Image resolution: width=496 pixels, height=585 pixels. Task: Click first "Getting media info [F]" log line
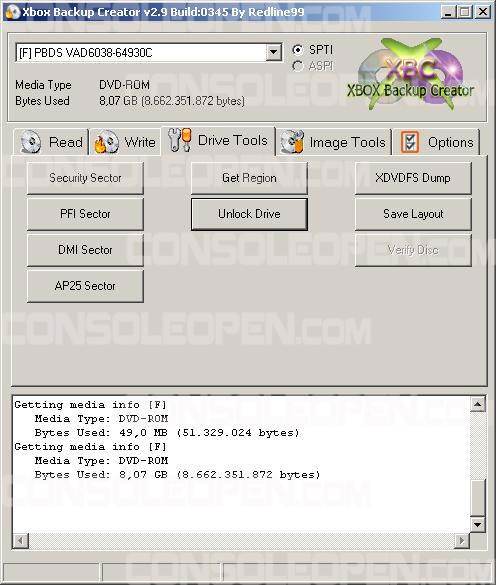click(x=90, y=405)
